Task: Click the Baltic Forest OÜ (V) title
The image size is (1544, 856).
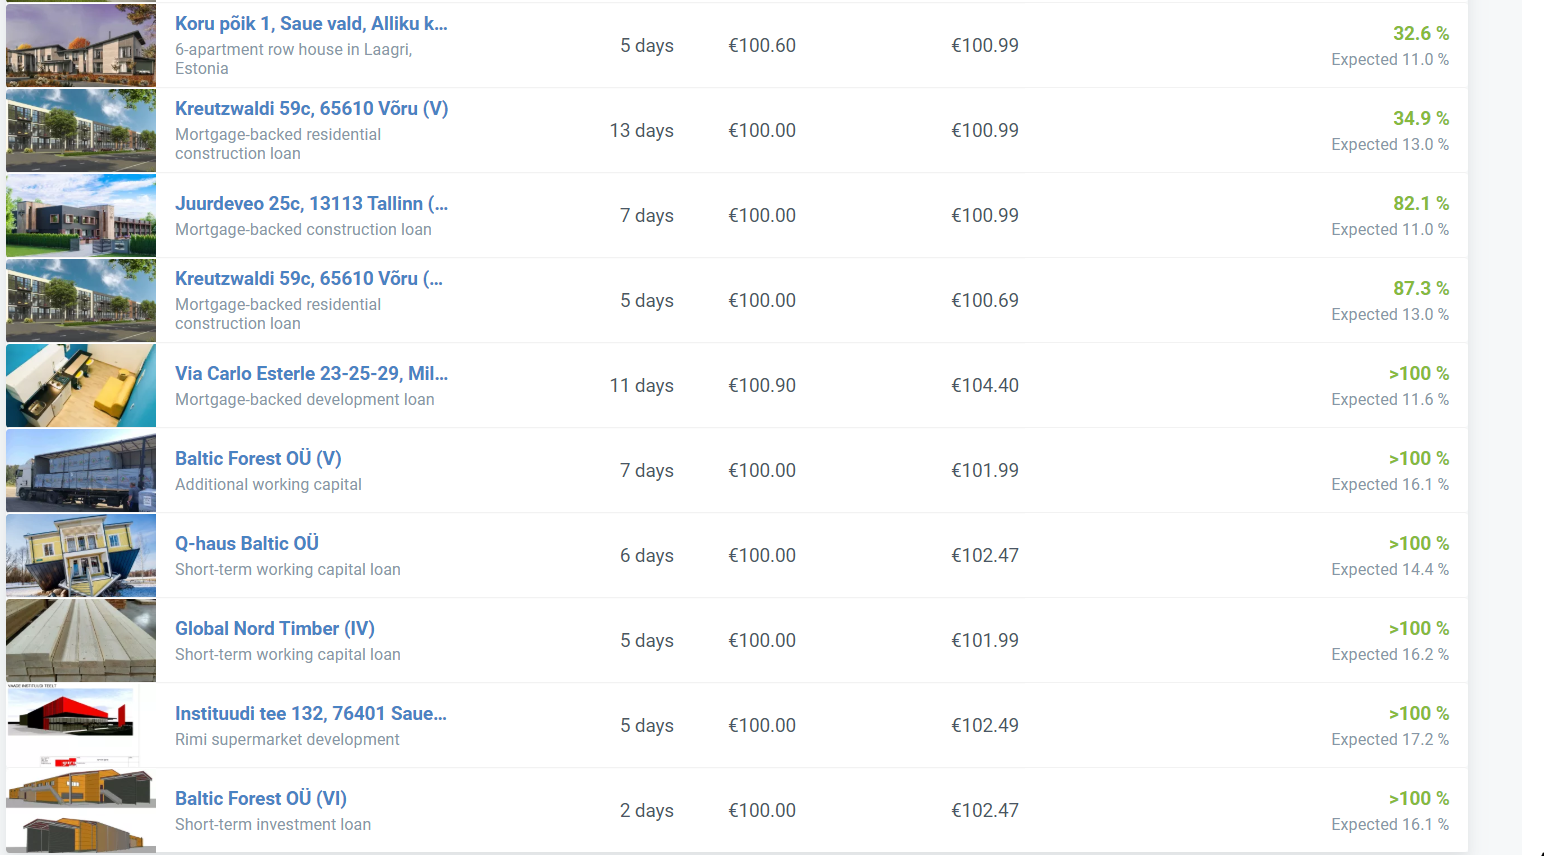Action: (x=258, y=459)
